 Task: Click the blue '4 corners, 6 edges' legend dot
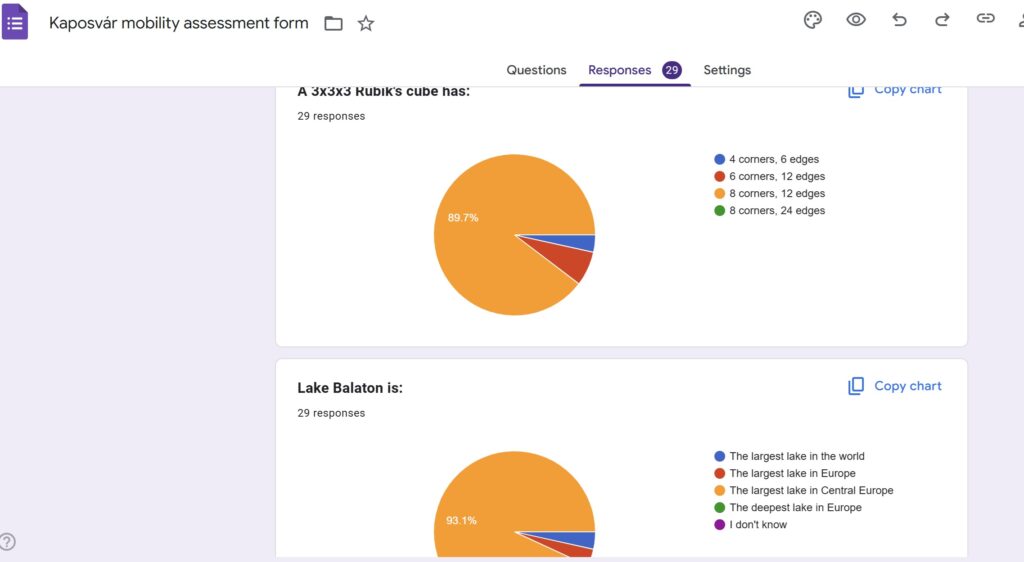pyautogui.click(x=719, y=159)
